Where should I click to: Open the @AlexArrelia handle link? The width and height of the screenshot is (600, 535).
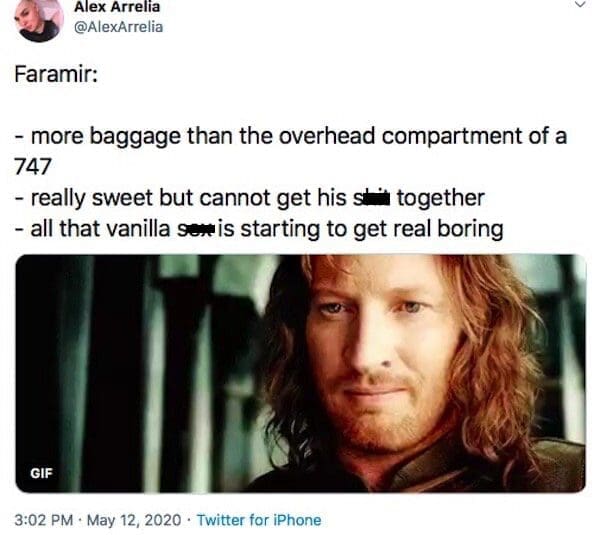pos(118,27)
